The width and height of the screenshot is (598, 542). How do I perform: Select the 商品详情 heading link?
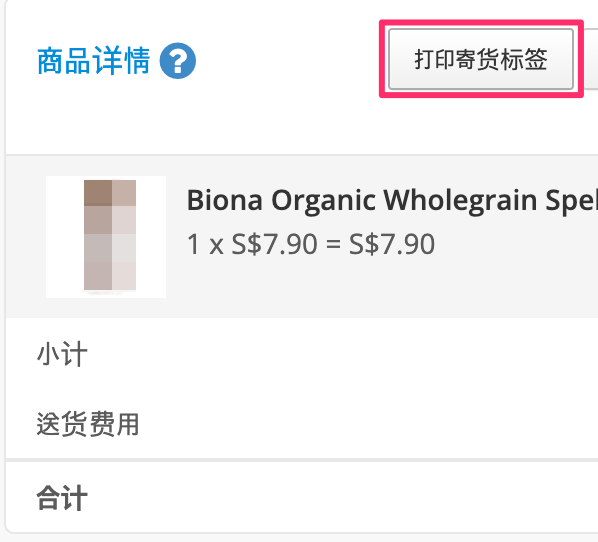pyautogui.click(x=93, y=61)
